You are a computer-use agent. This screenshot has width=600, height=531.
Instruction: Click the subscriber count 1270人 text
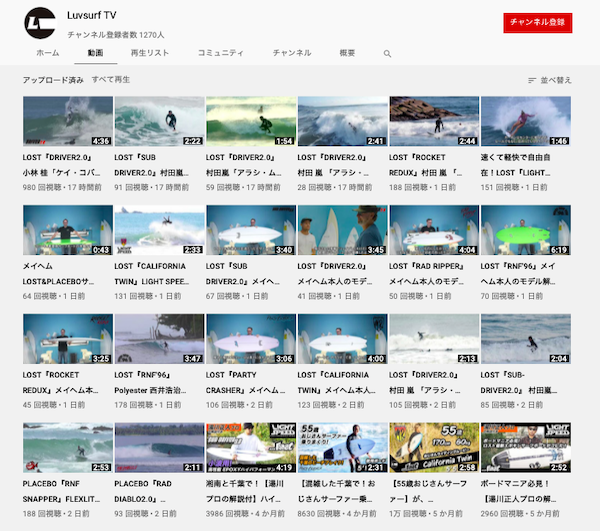[x=116, y=35]
